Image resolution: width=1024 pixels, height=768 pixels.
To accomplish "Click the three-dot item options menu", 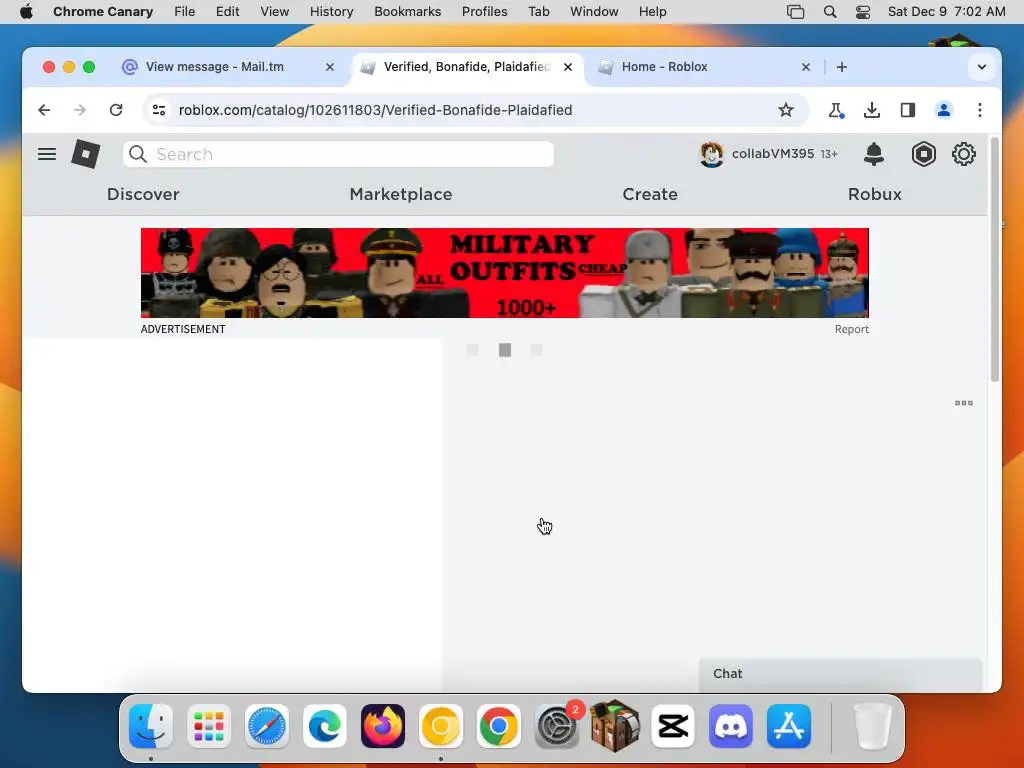I will pos(964,403).
